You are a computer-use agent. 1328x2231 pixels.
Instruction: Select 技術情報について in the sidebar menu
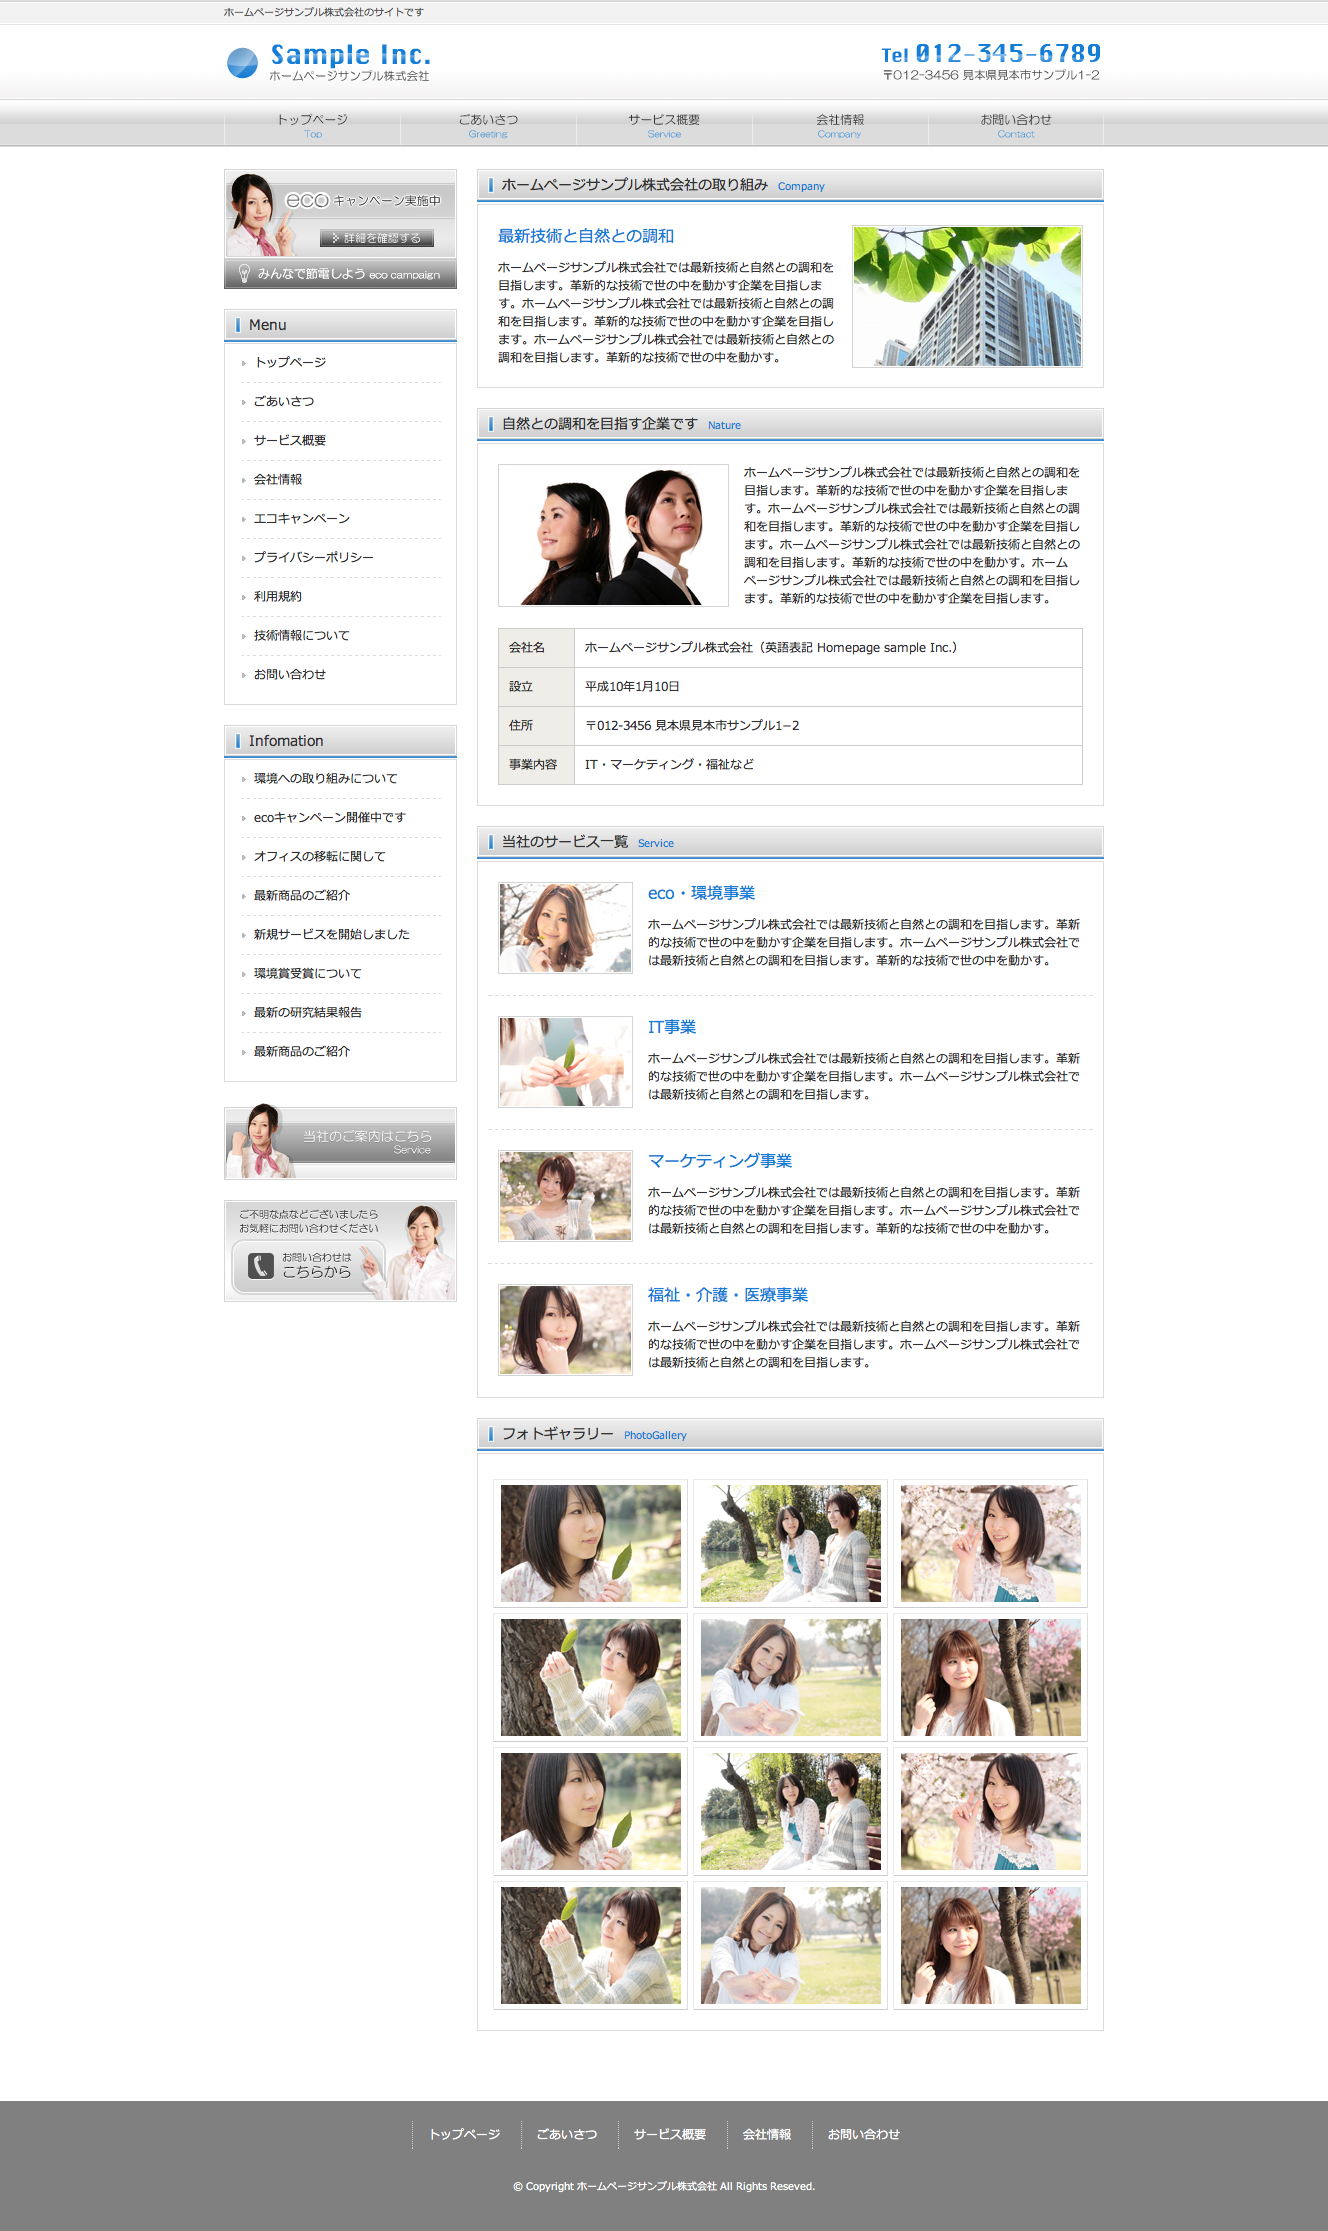[x=301, y=635]
